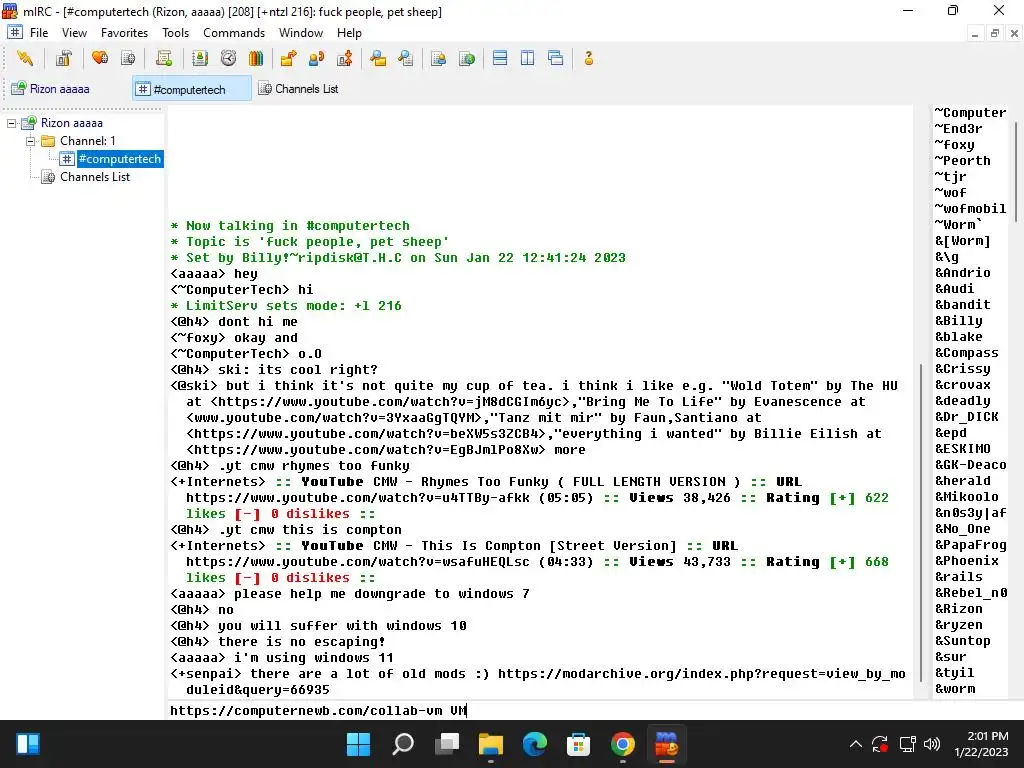Open File Explorer from taskbar
Screen dimensions: 1024x768
click(490, 744)
